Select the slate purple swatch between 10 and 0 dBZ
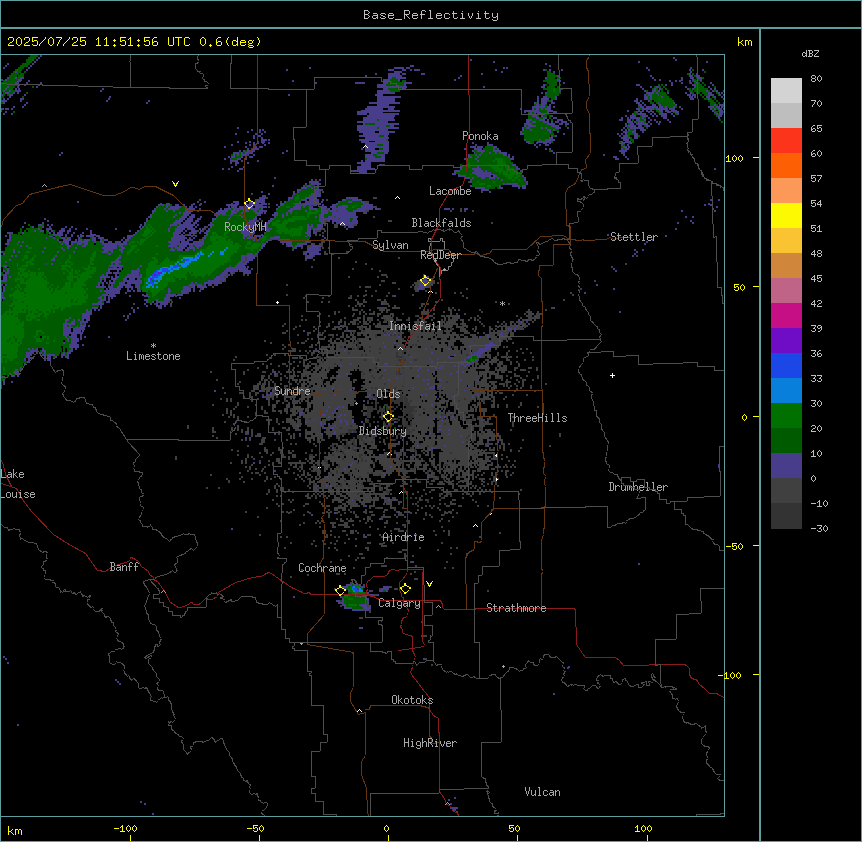This screenshot has height=842, width=862. click(786, 466)
